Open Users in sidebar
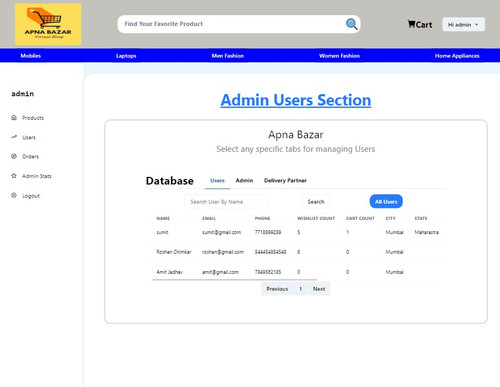500x387 pixels. (x=29, y=137)
